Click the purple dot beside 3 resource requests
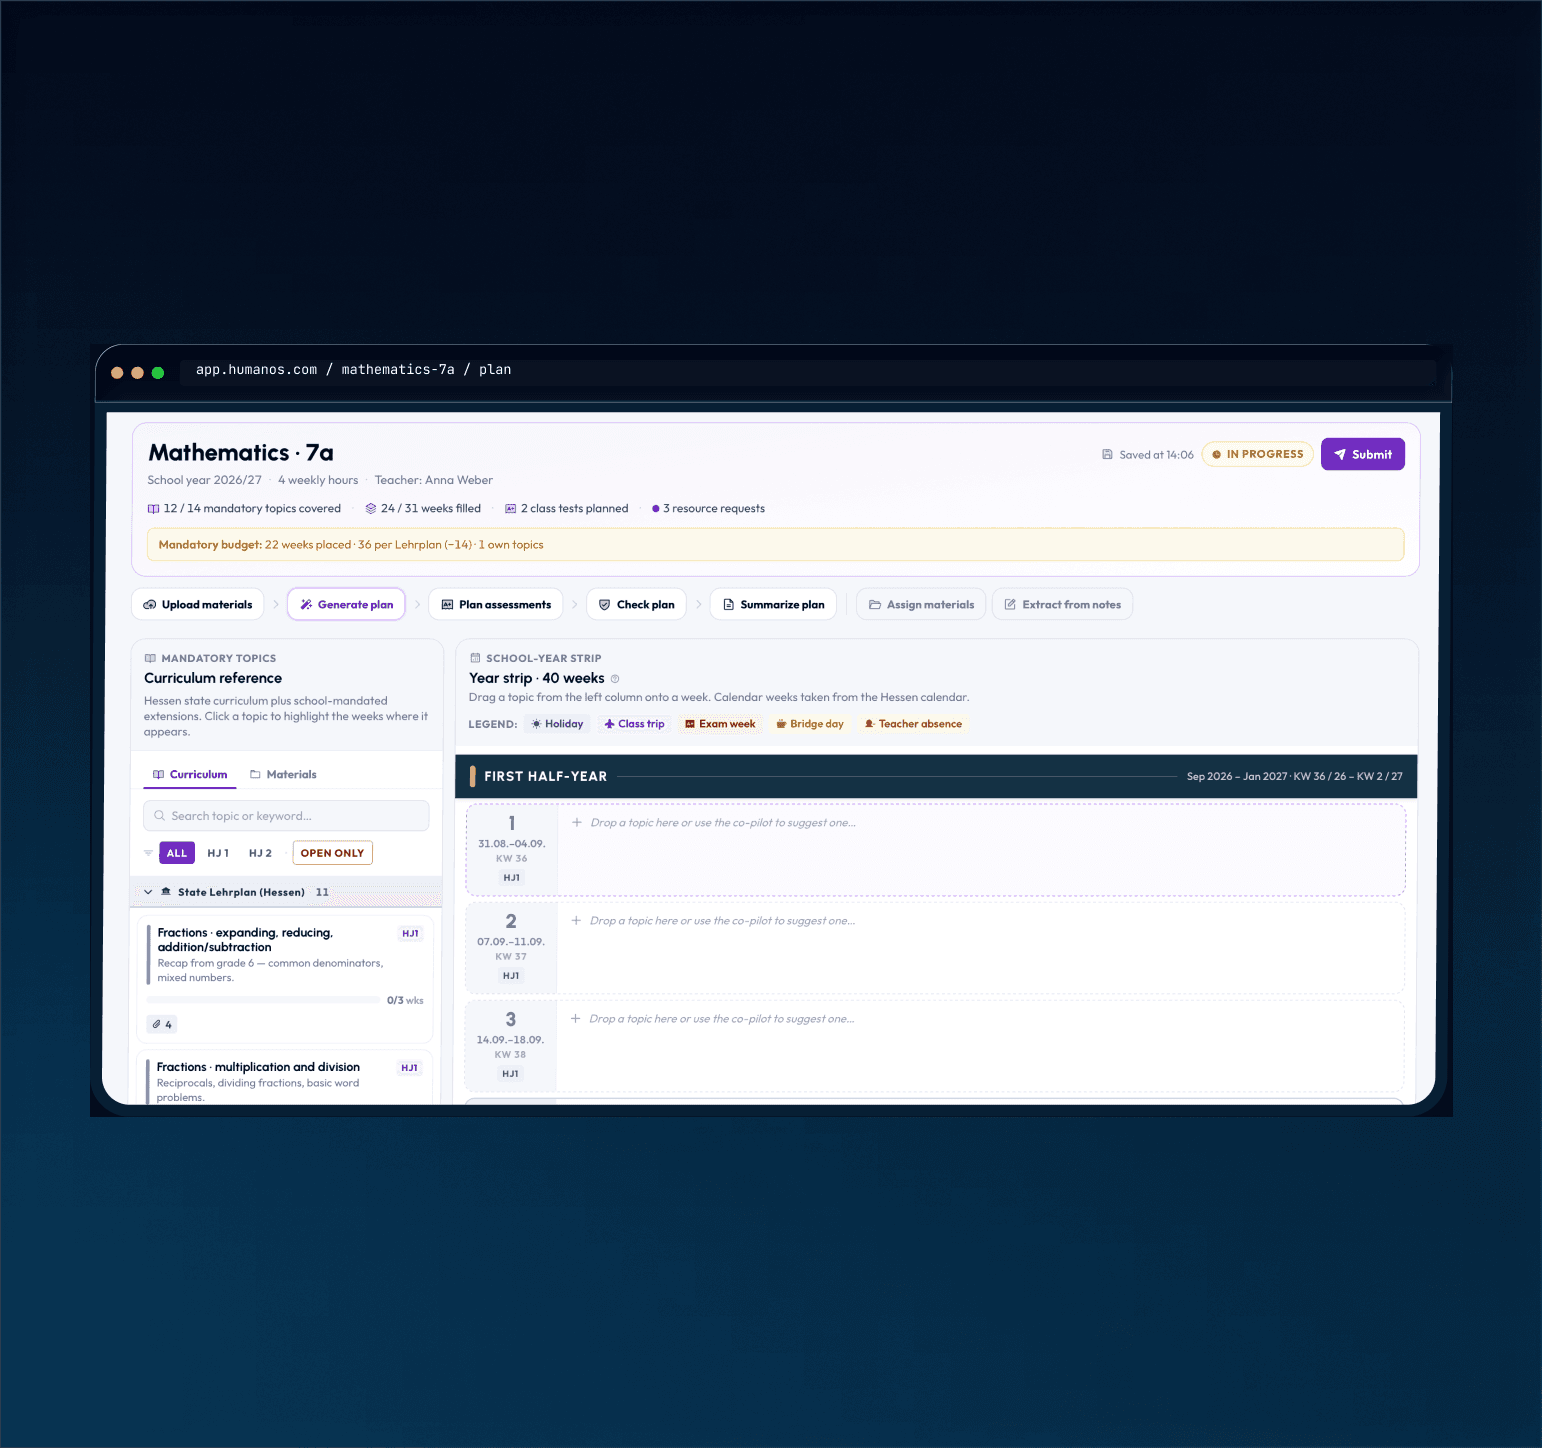This screenshot has height=1448, width=1542. coord(655,509)
